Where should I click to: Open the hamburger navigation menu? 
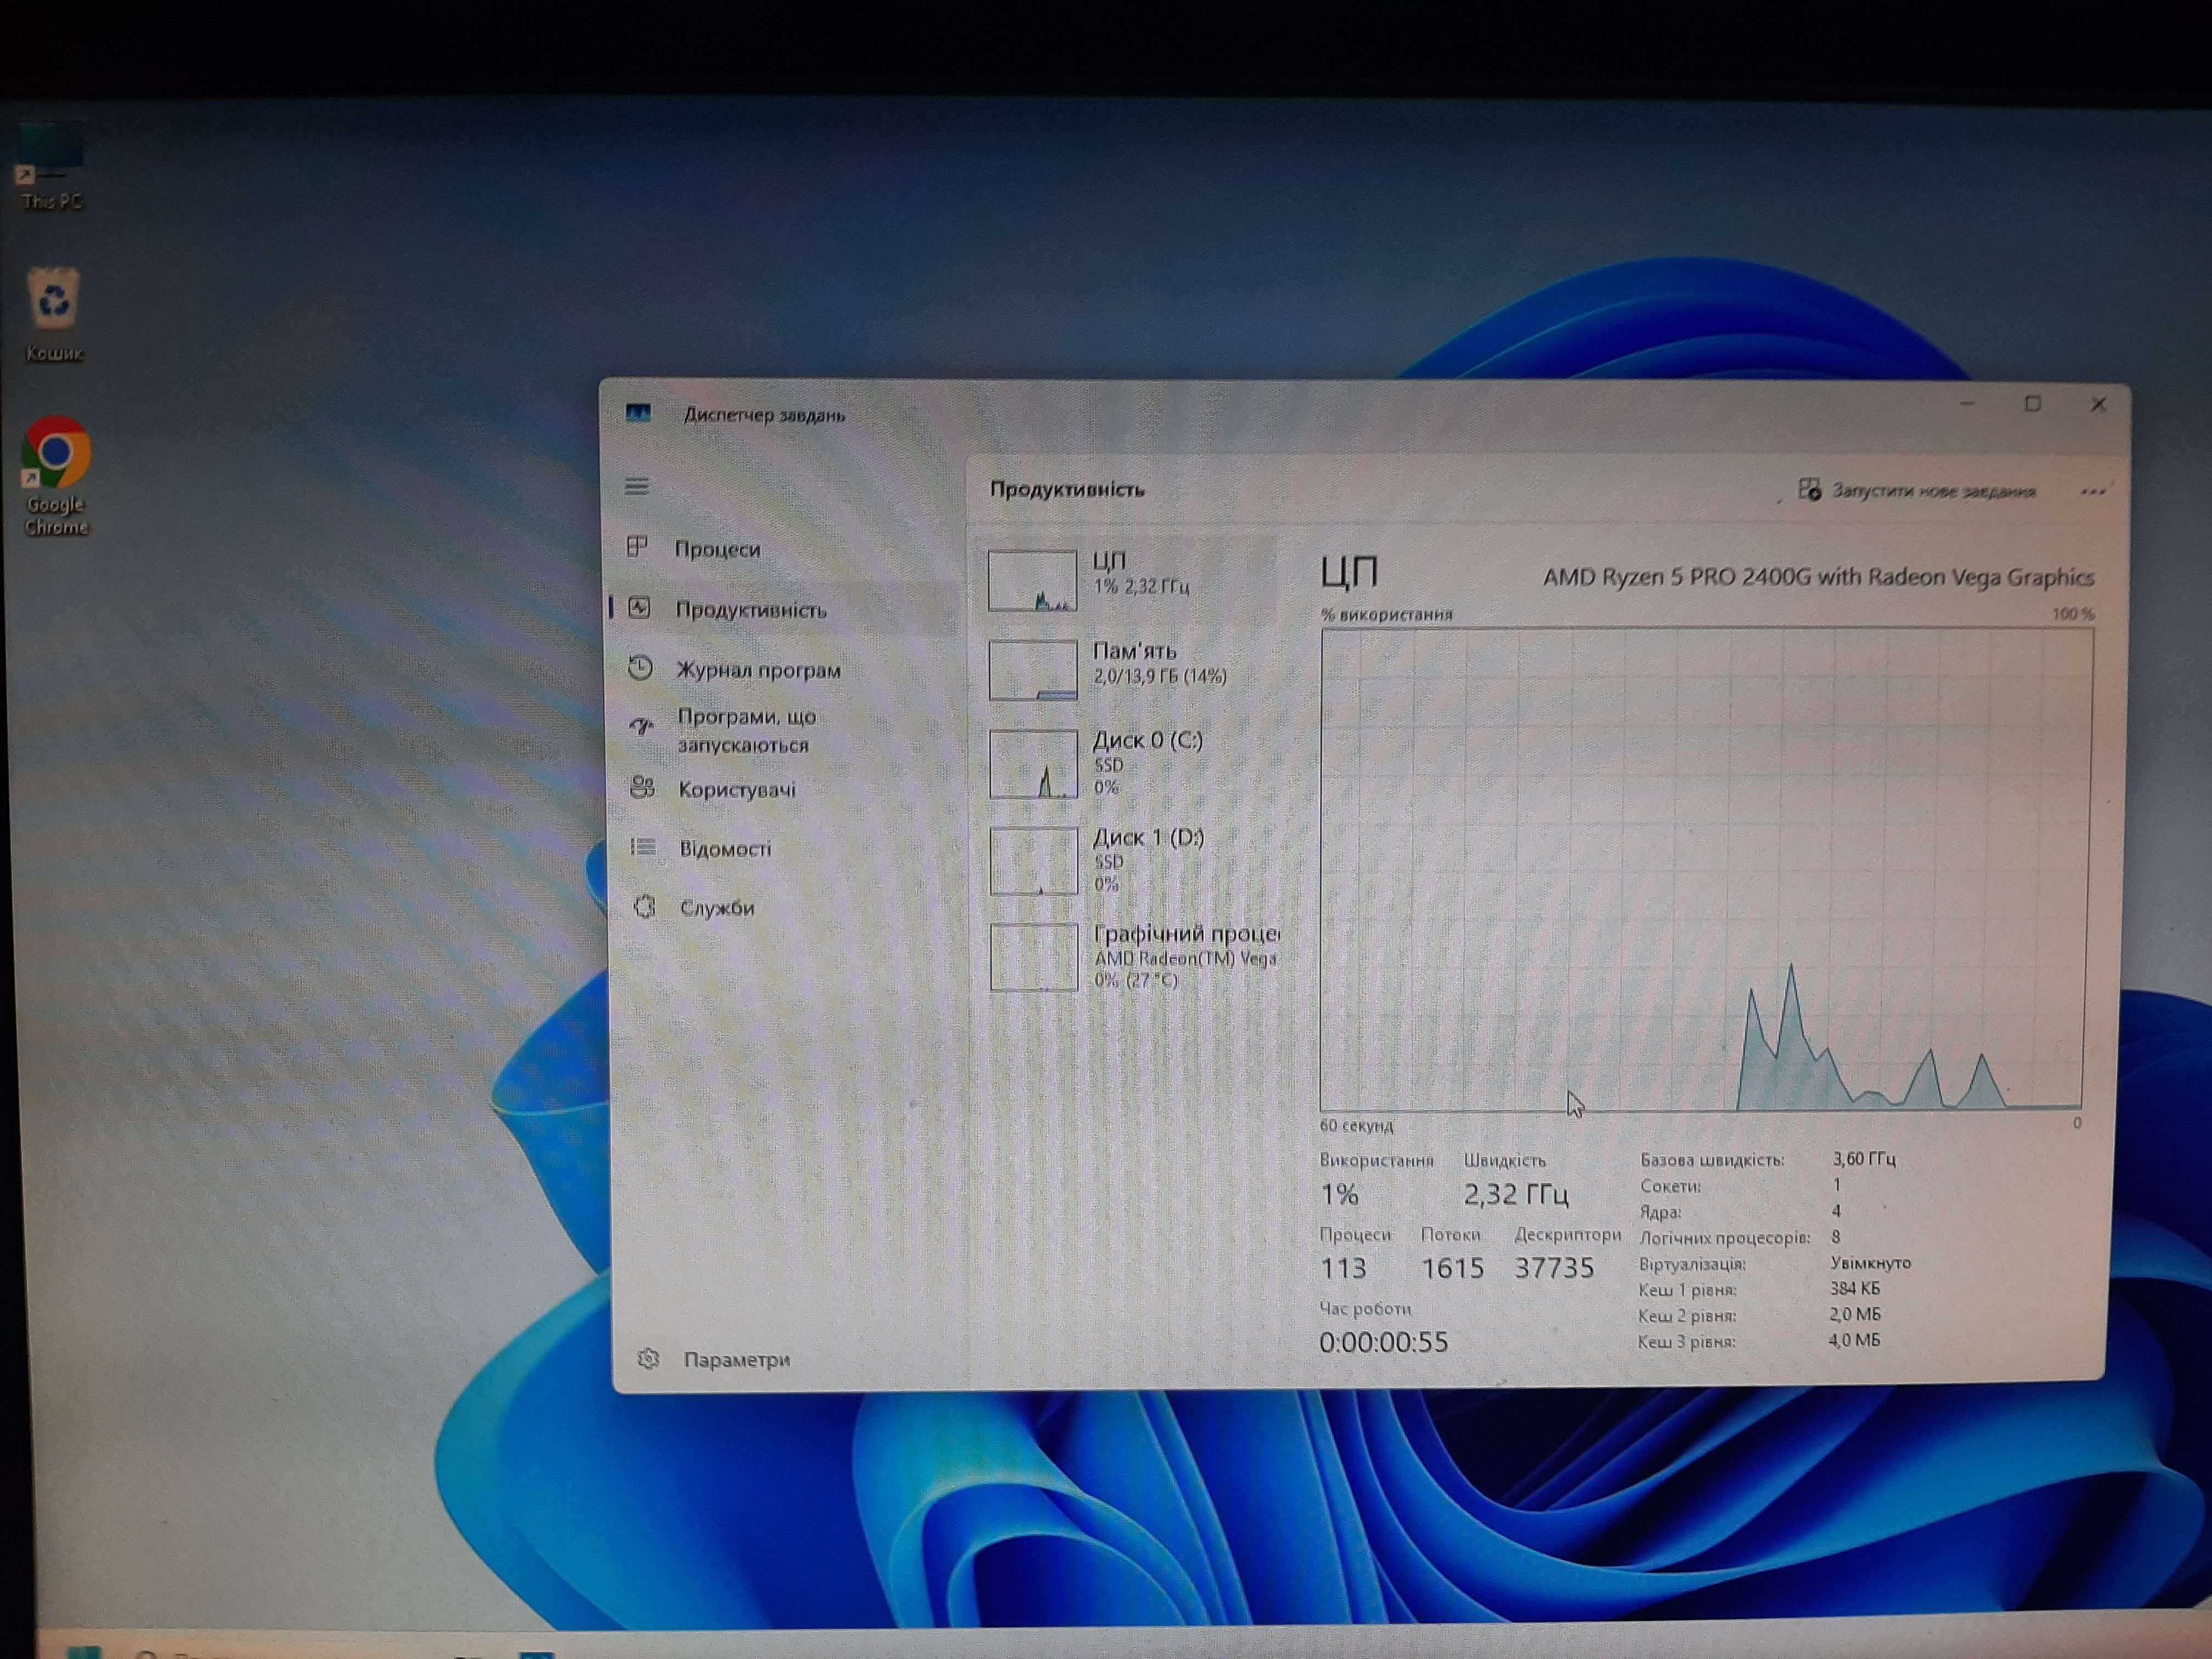(637, 487)
